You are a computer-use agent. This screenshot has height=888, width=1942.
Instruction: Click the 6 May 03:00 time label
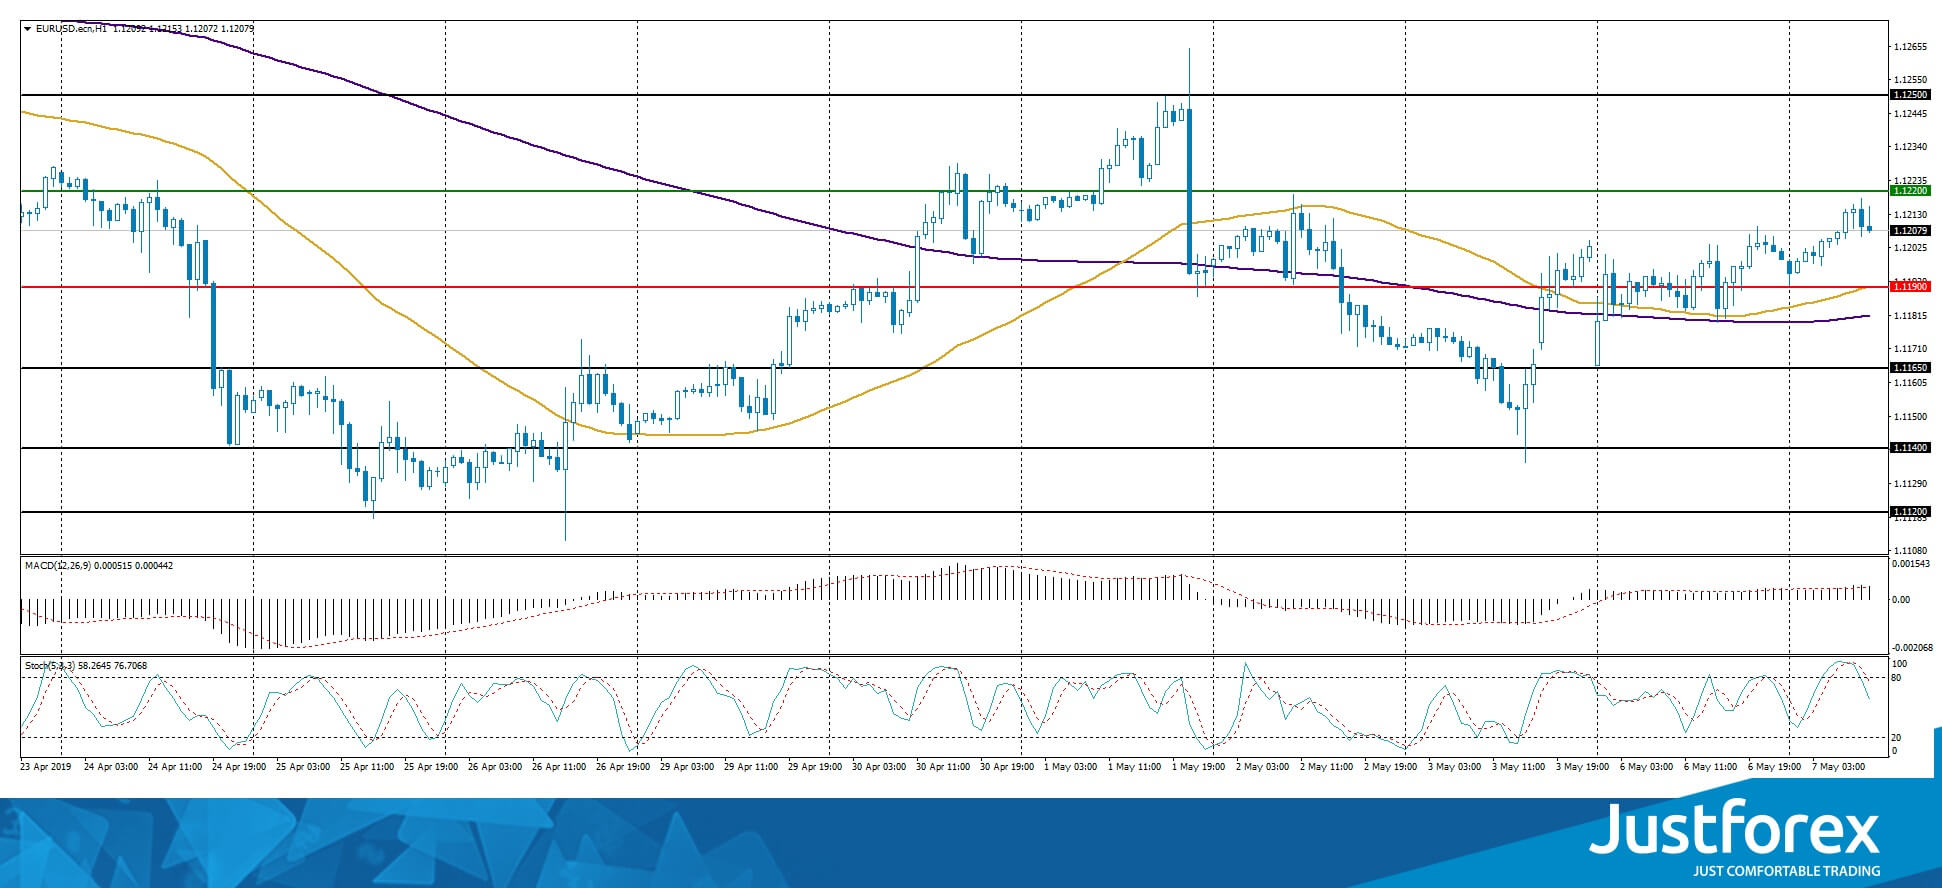tap(1645, 767)
